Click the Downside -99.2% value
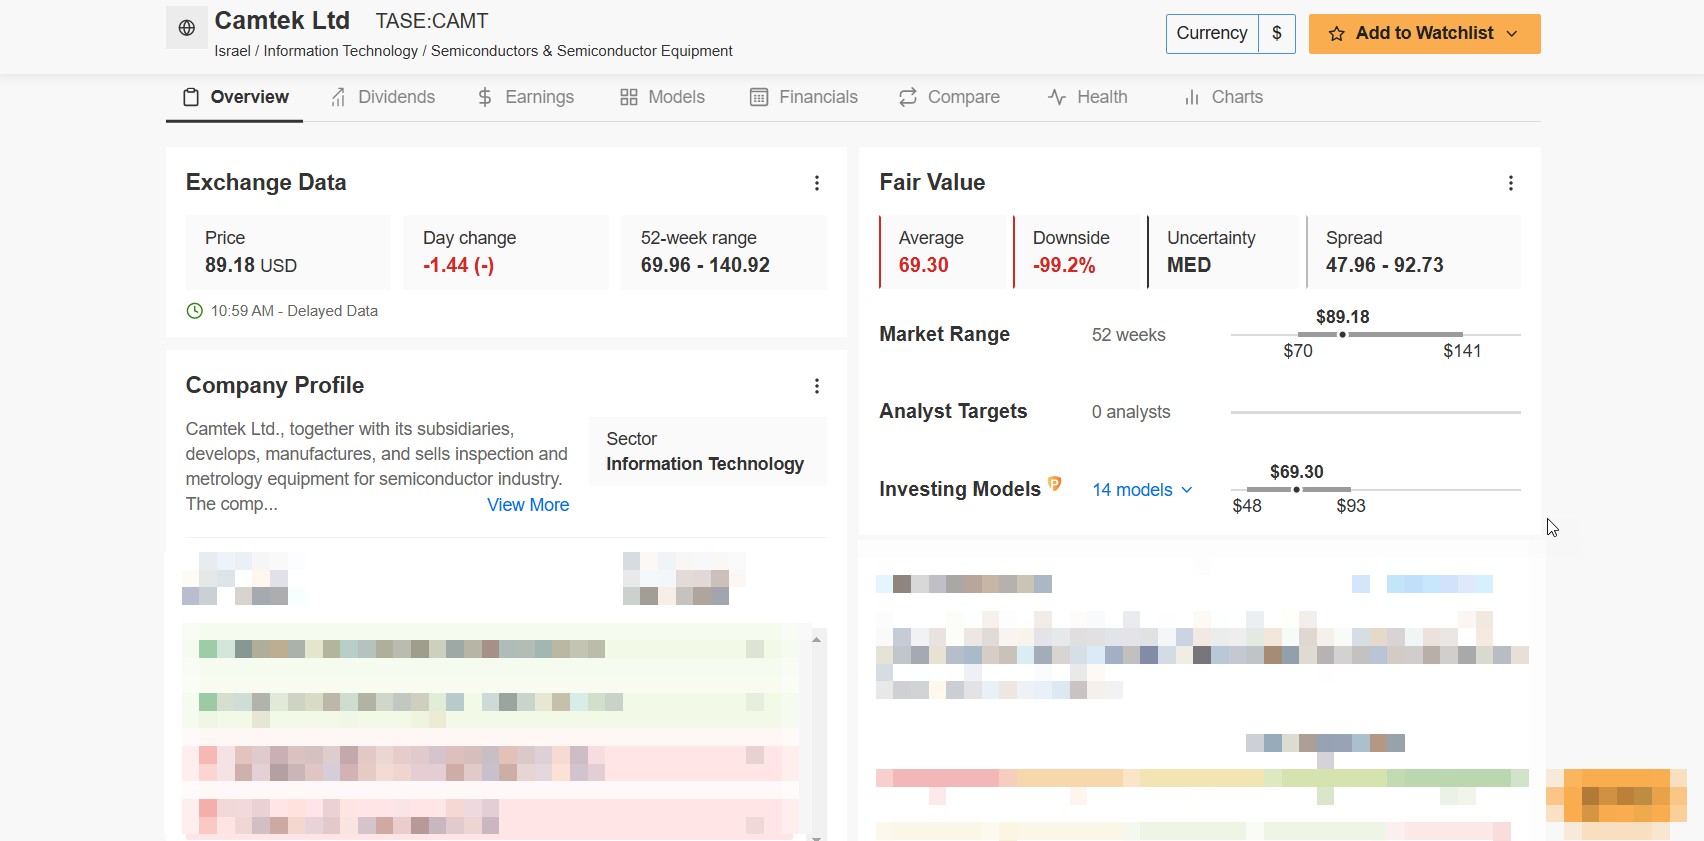 [1064, 265]
